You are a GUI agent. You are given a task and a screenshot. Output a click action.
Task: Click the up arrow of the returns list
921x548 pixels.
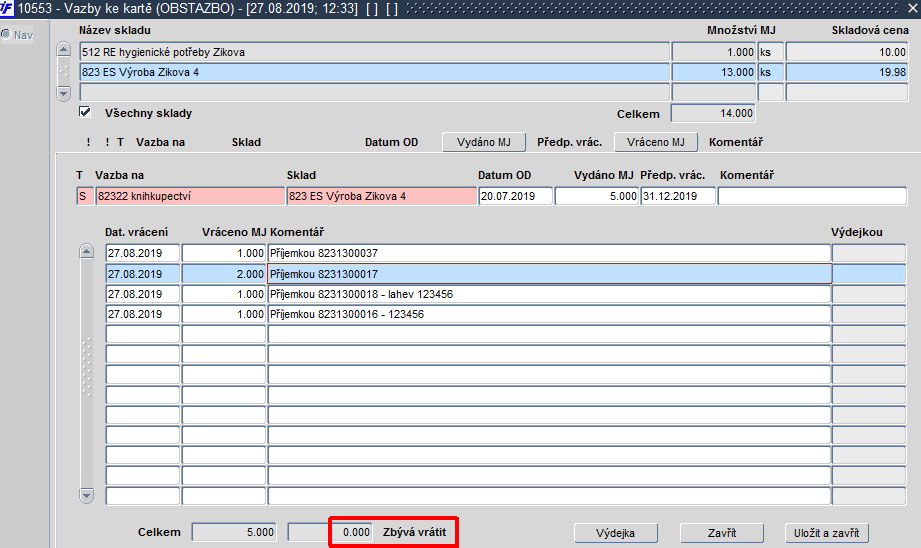click(86, 252)
